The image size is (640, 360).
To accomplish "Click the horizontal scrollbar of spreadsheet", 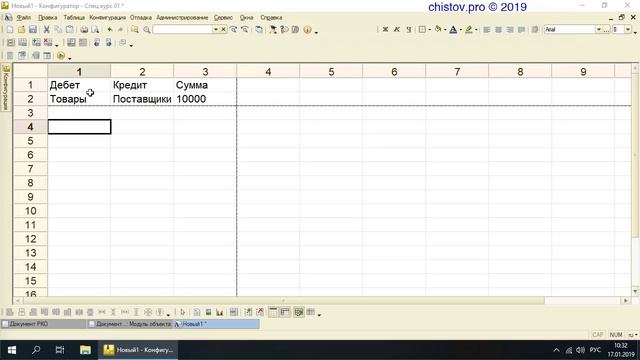I will coord(283,300).
